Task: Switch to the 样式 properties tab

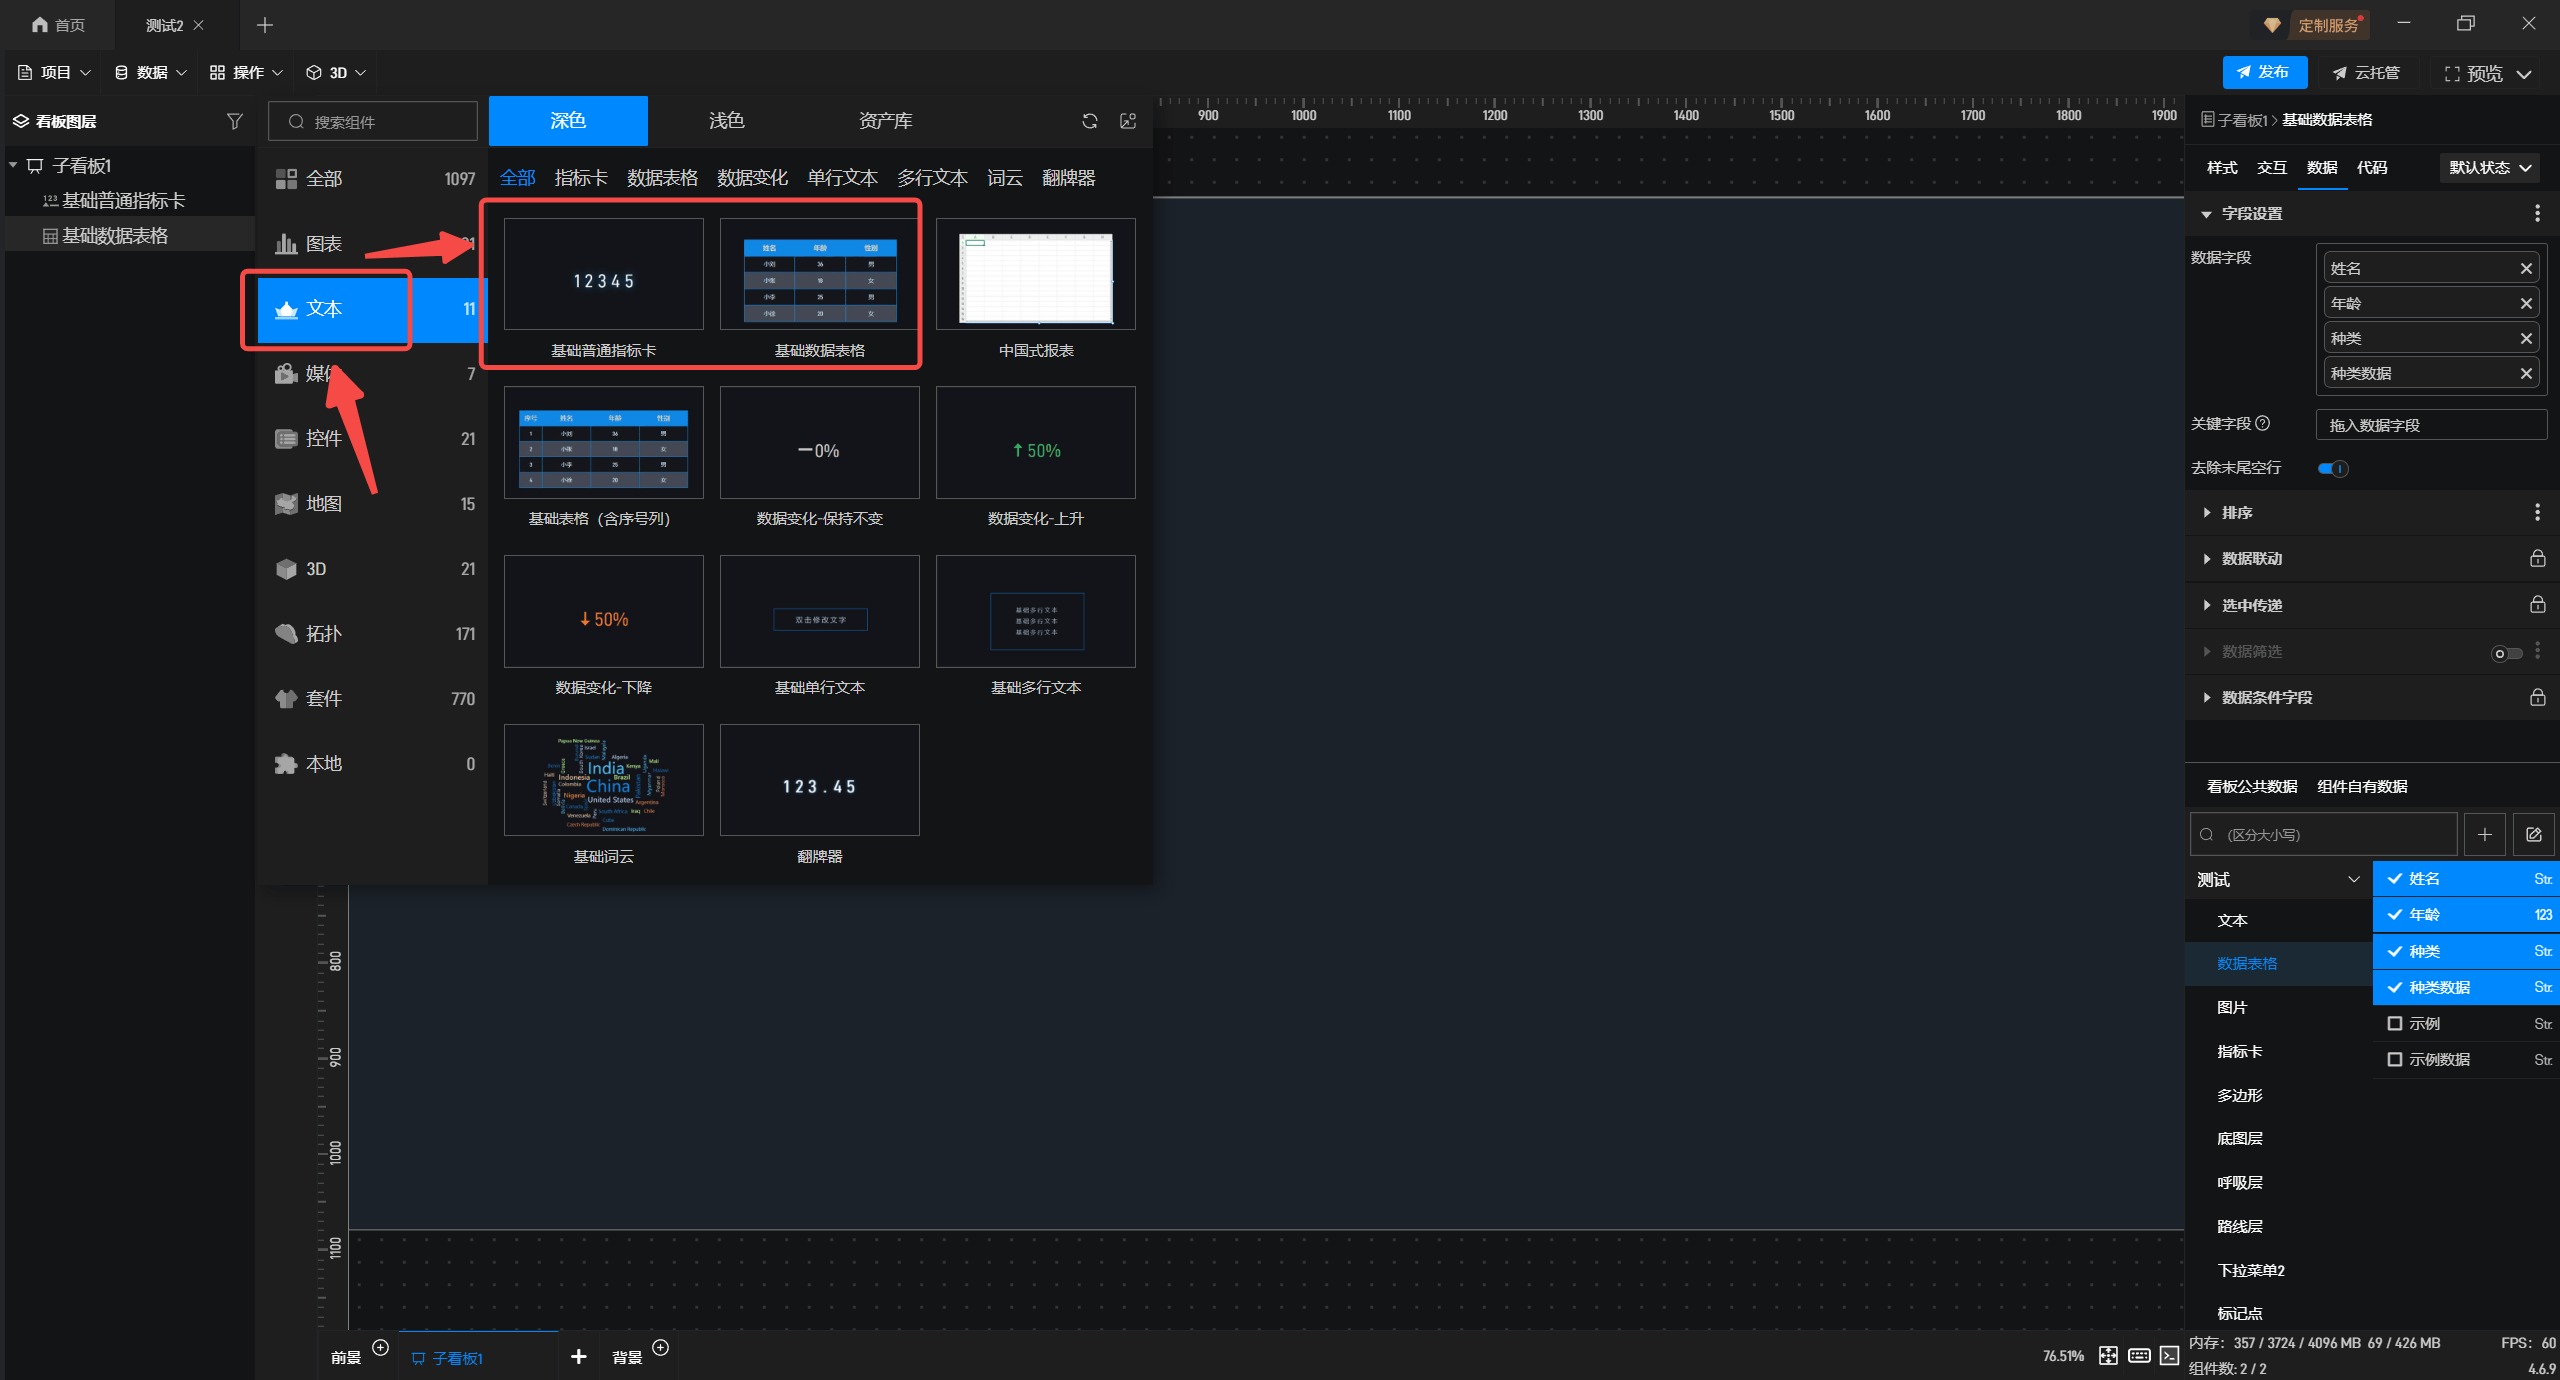Action: [x=2221, y=168]
